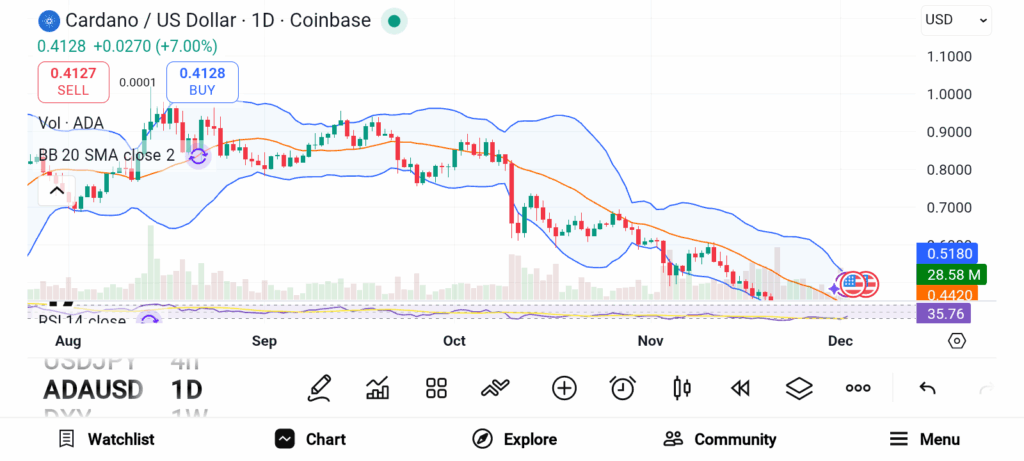Image resolution: width=1024 pixels, height=461 pixels.
Task: Open the Community tab
Action: point(720,439)
